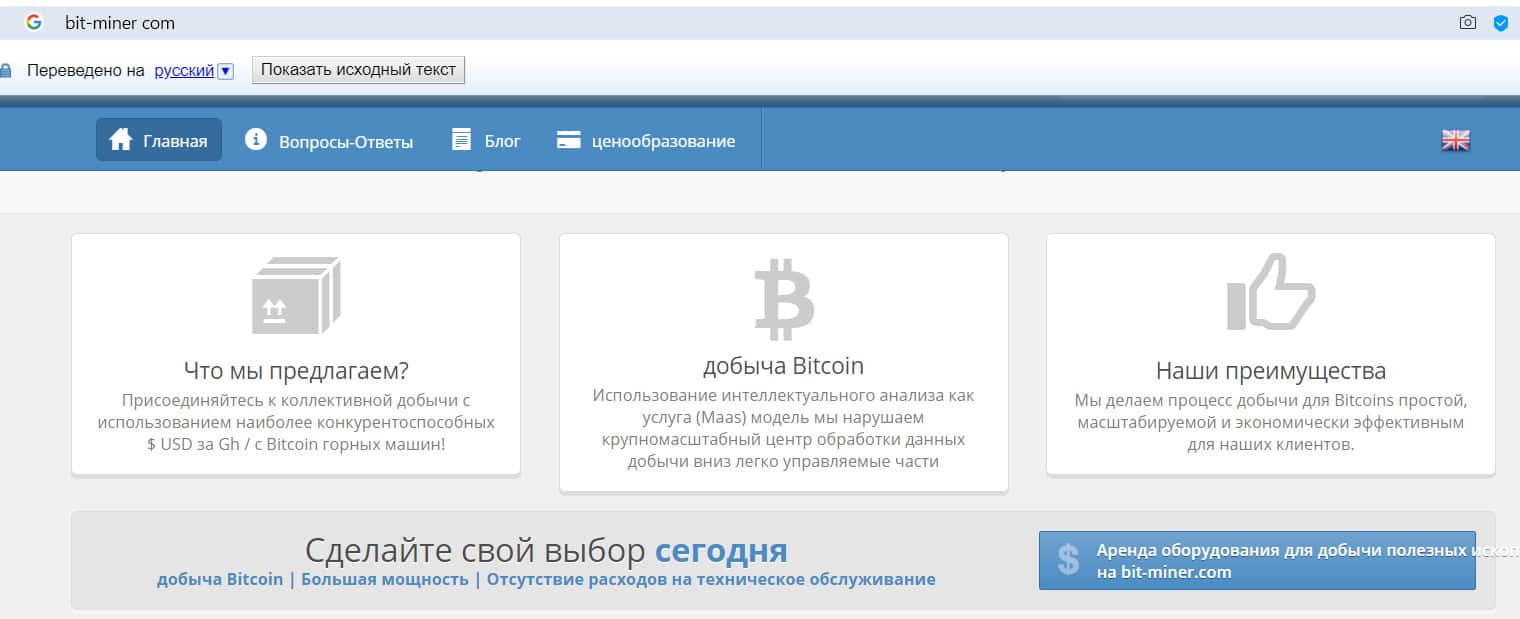Click the добыча Bitcoin card heading

[783, 365]
